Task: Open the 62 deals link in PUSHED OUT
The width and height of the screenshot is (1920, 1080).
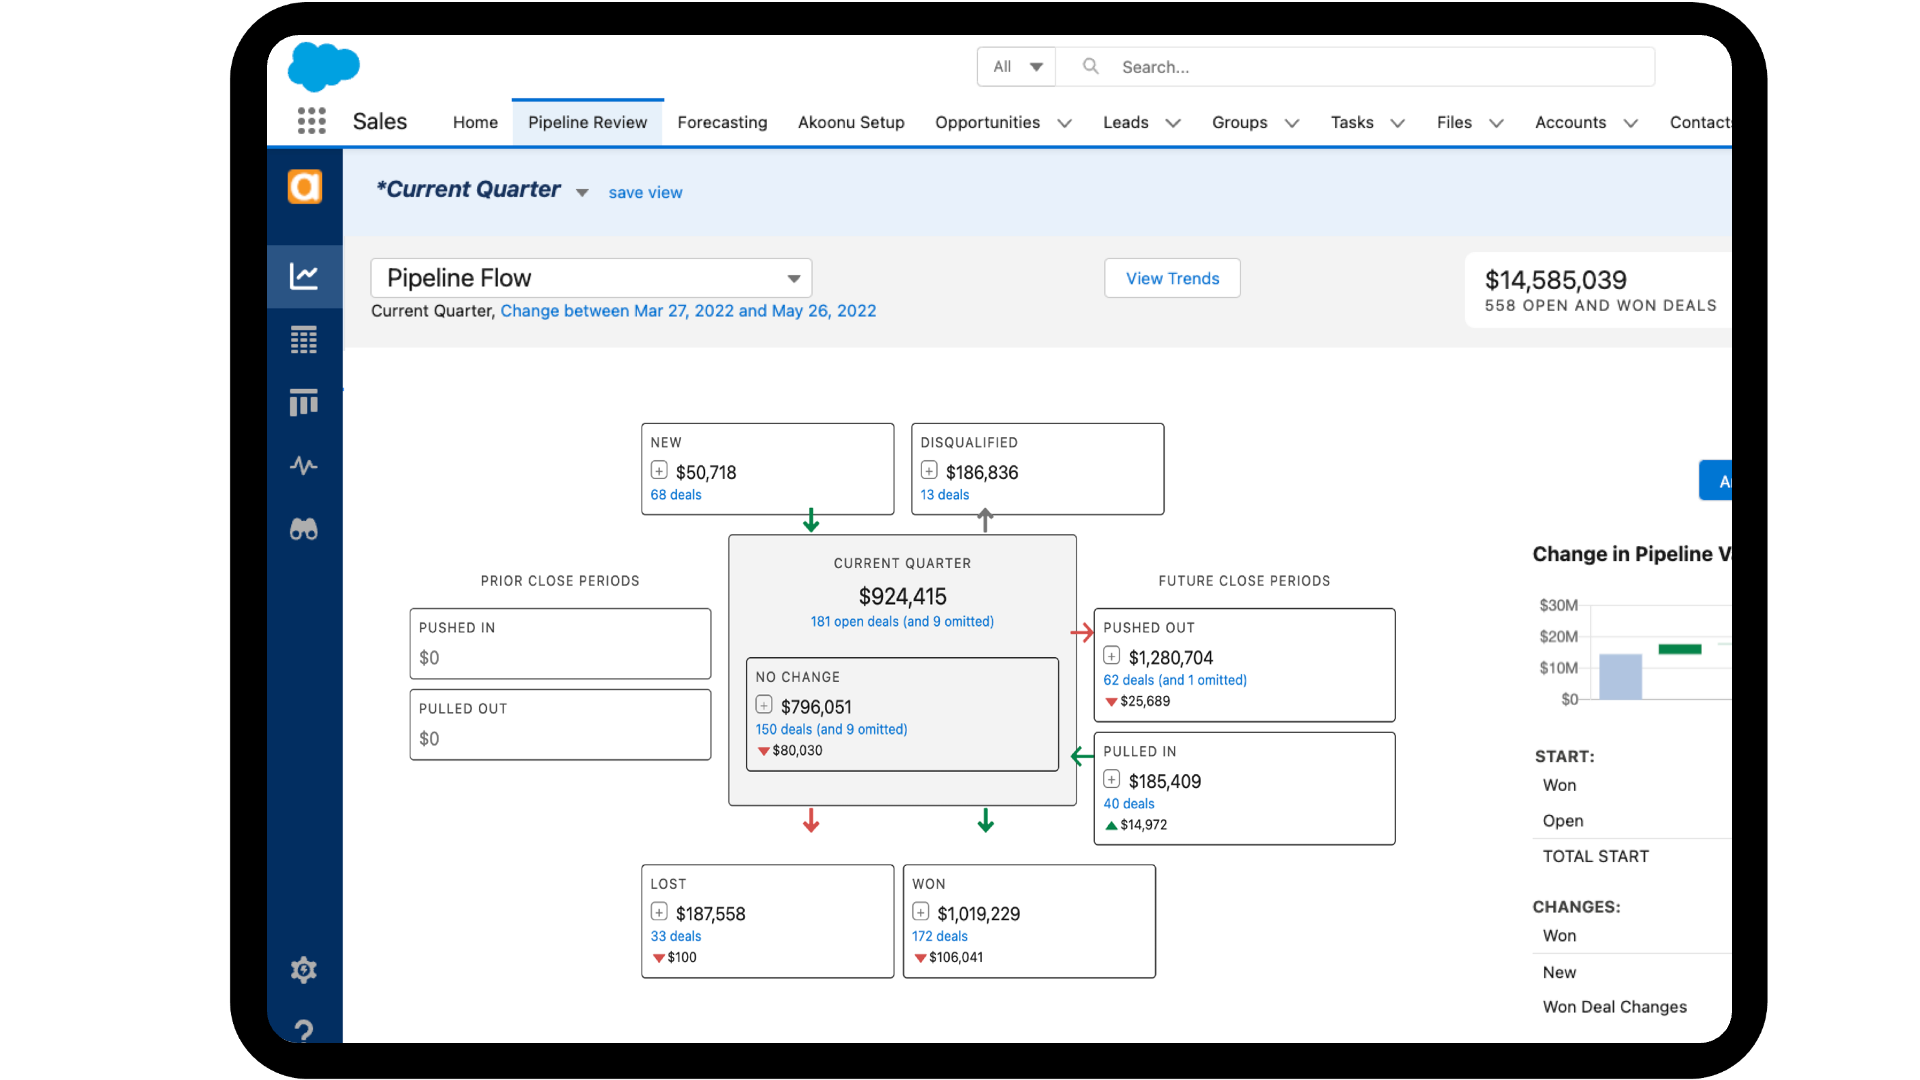Action: click(1175, 680)
